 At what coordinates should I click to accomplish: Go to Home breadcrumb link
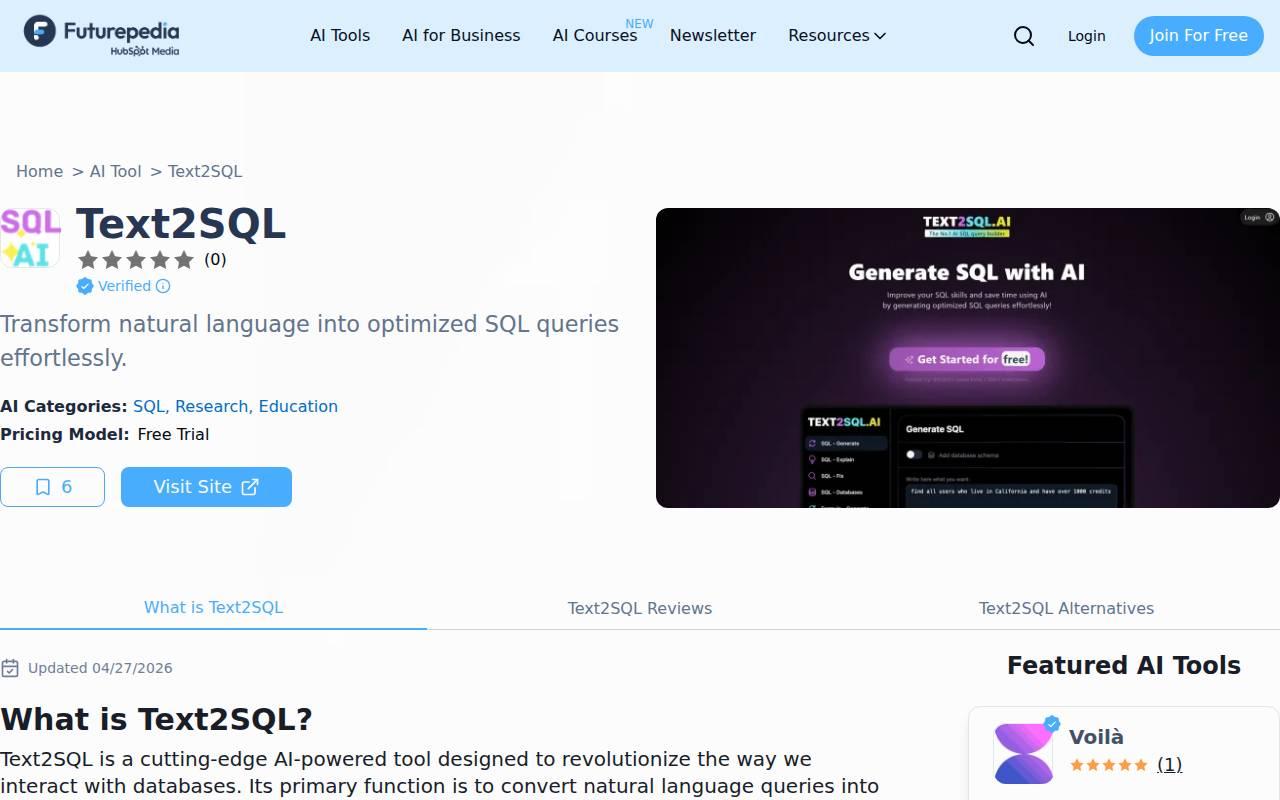(39, 171)
